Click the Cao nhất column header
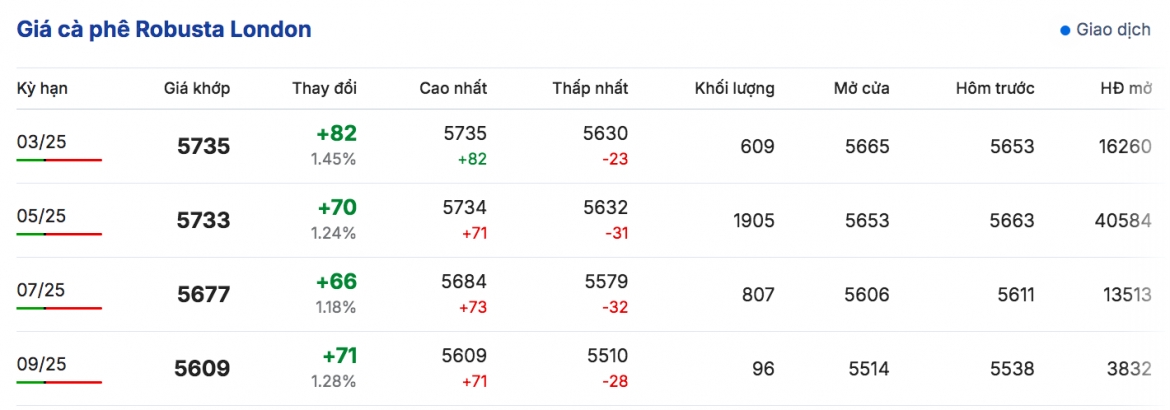Viewport: 1170px width, 410px height. coord(453,88)
